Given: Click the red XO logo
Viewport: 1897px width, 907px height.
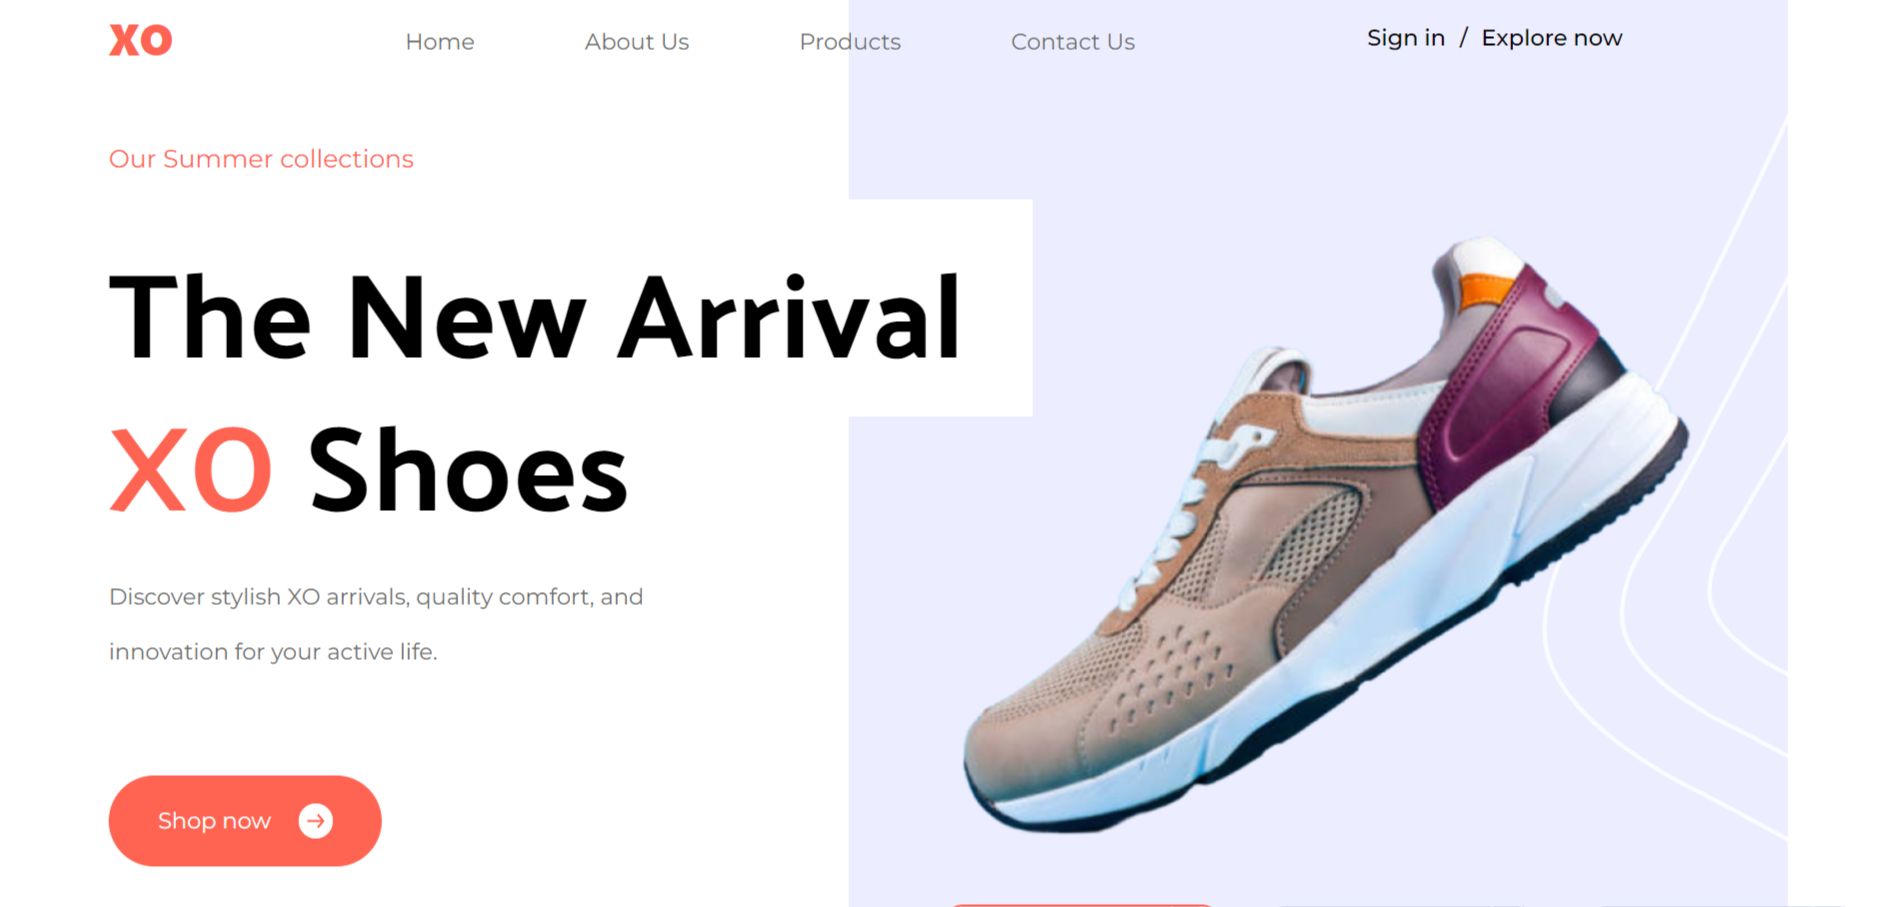Looking at the screenshot, I should [x=141, y=40].
